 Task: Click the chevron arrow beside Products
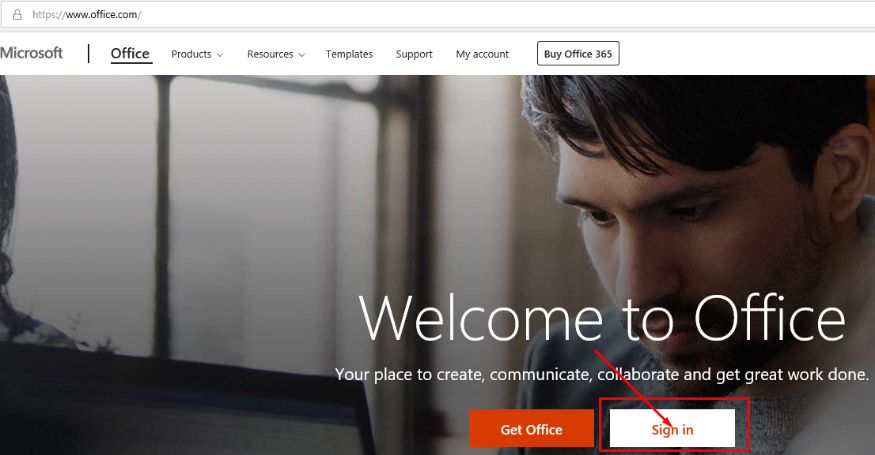(220, 55)
